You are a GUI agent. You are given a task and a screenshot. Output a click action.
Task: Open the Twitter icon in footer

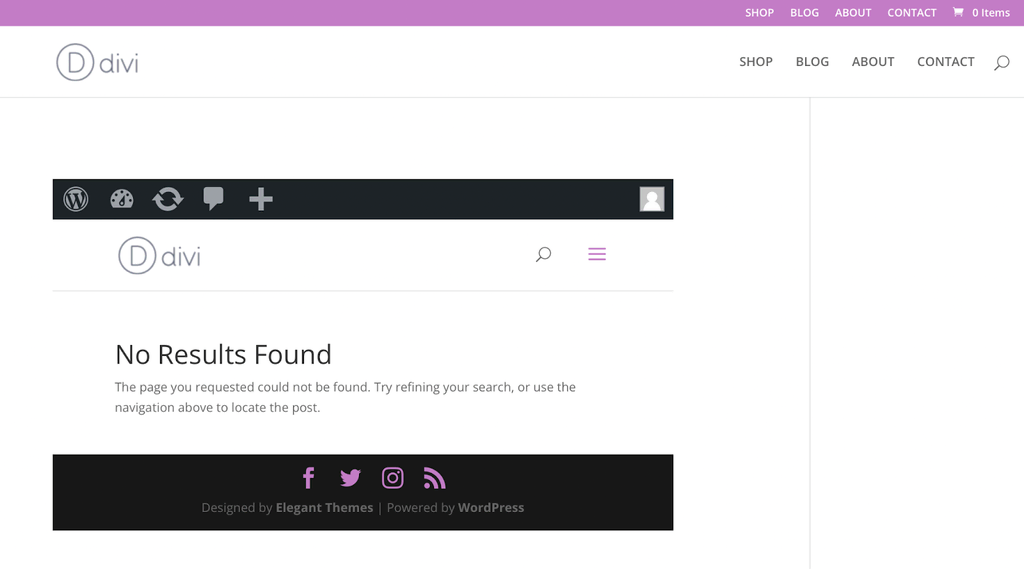(x=350, y=478)
